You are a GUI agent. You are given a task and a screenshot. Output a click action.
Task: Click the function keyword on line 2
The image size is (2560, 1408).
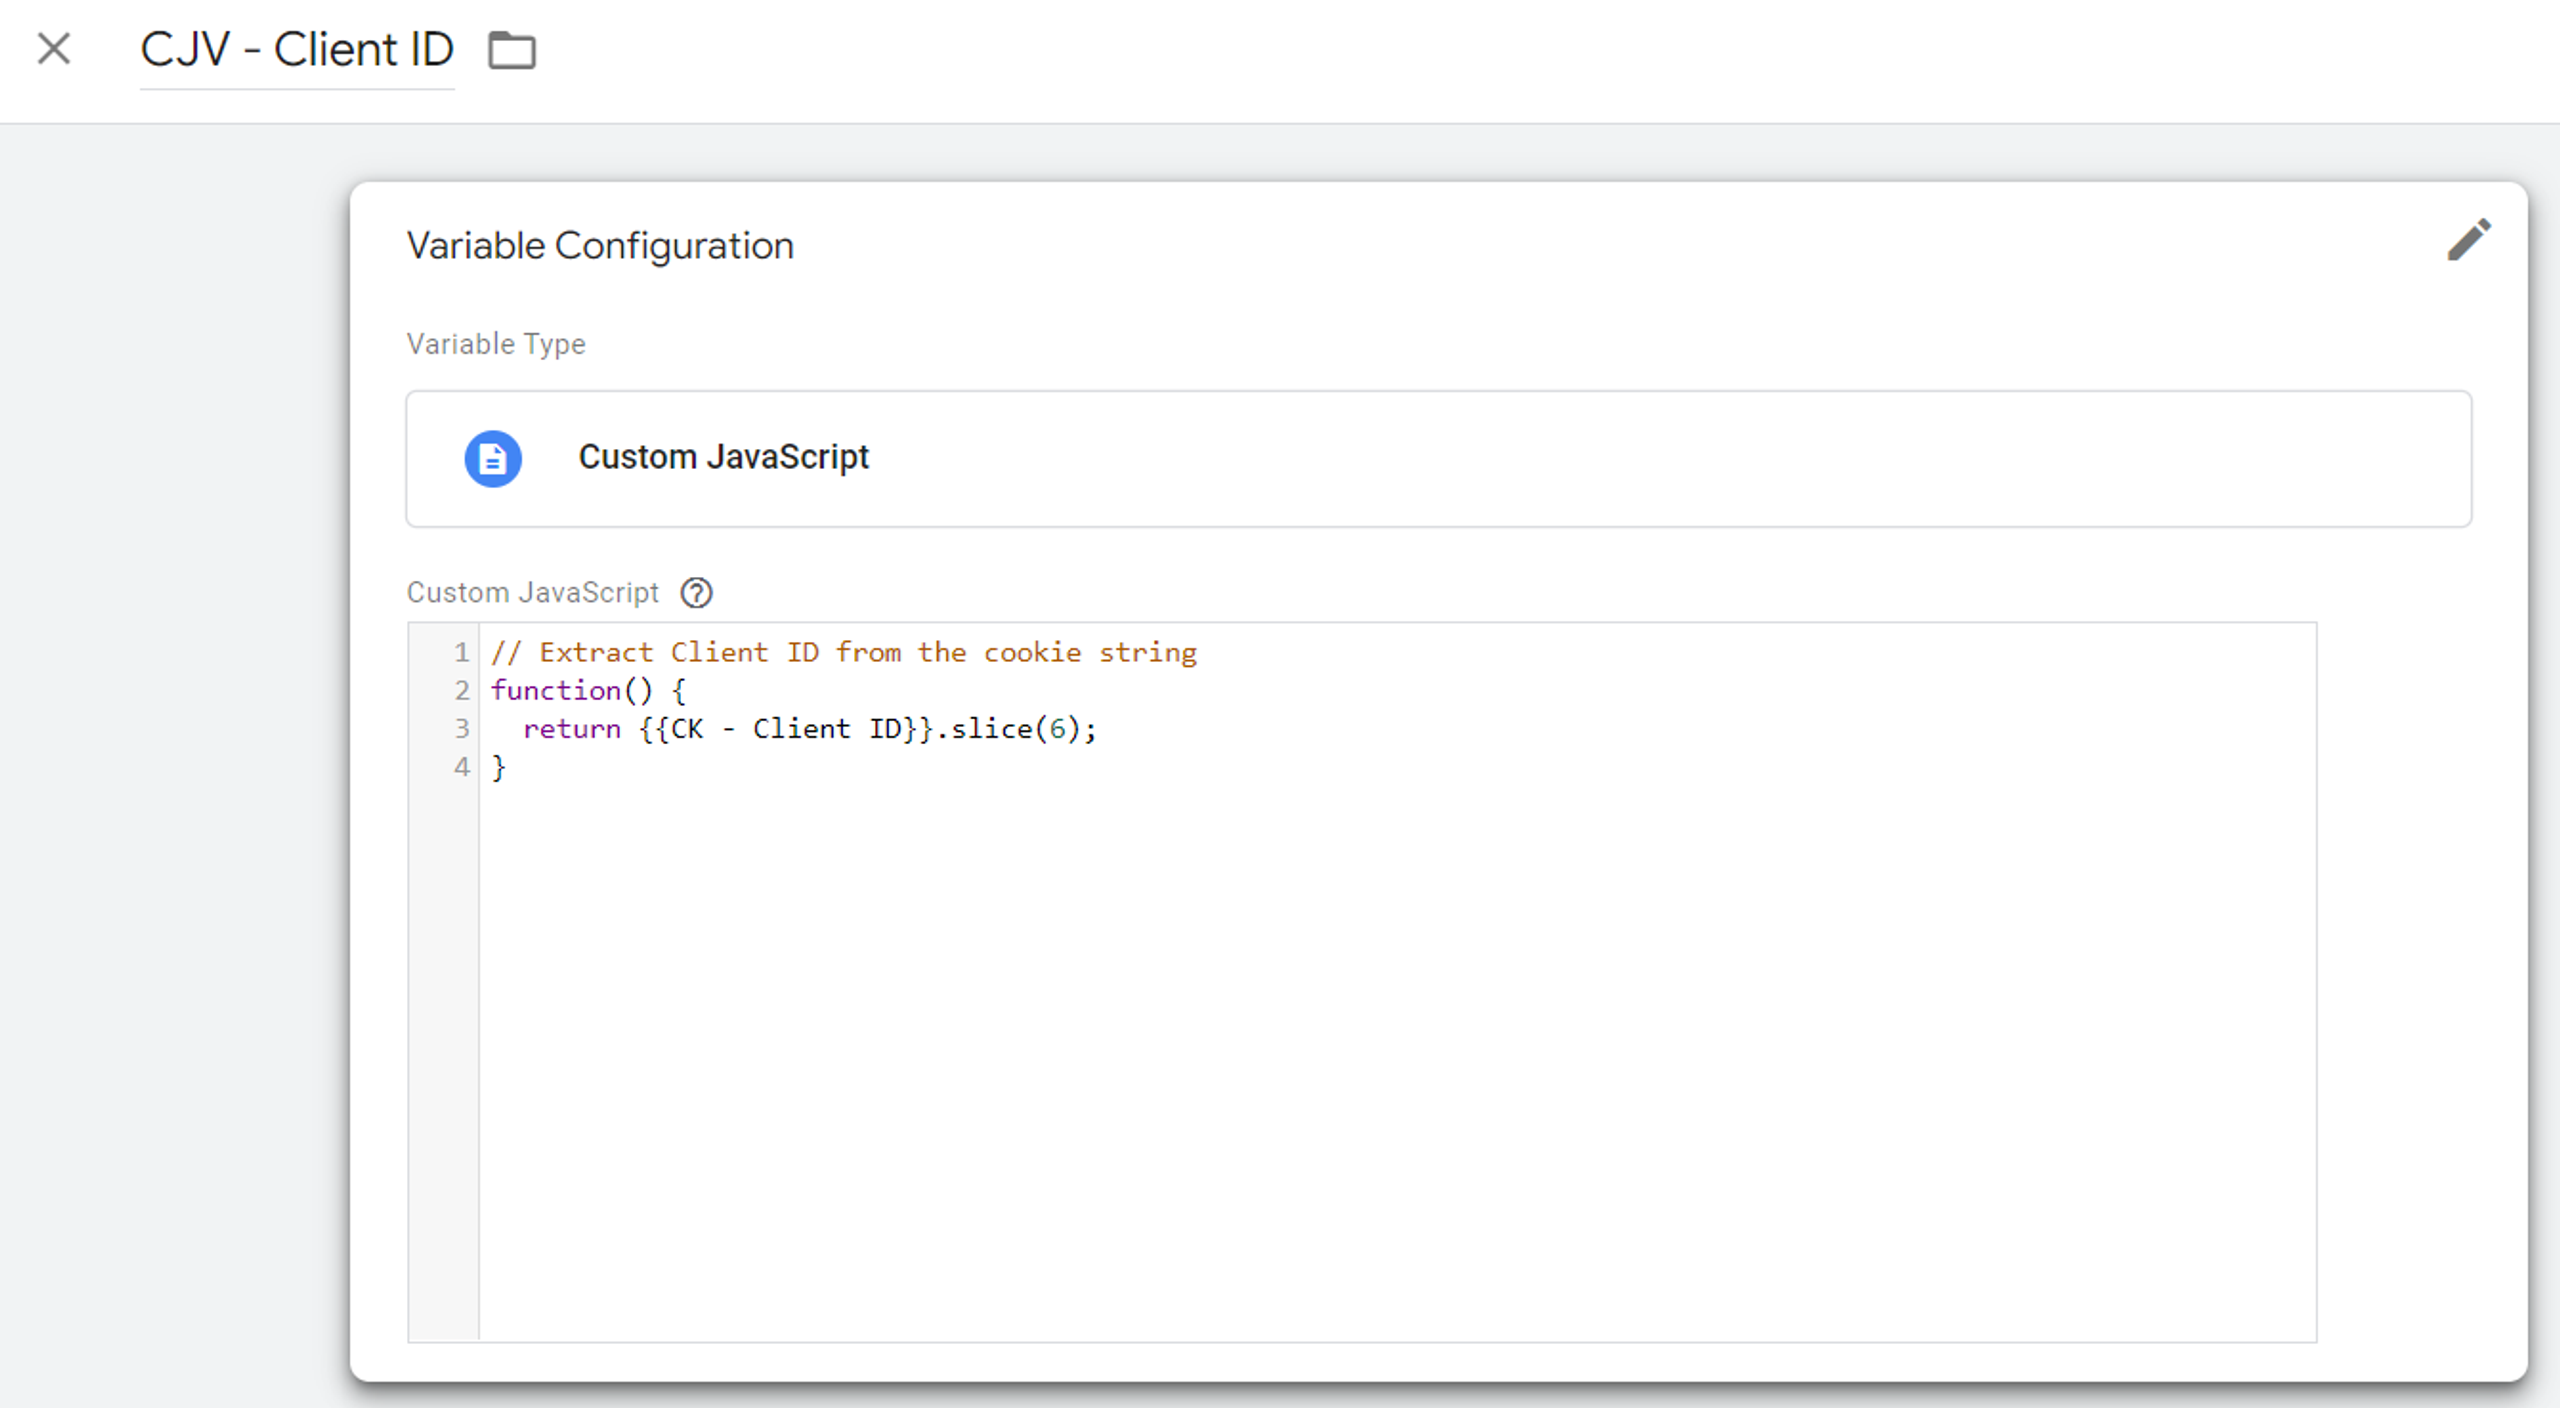click(555, 690)
